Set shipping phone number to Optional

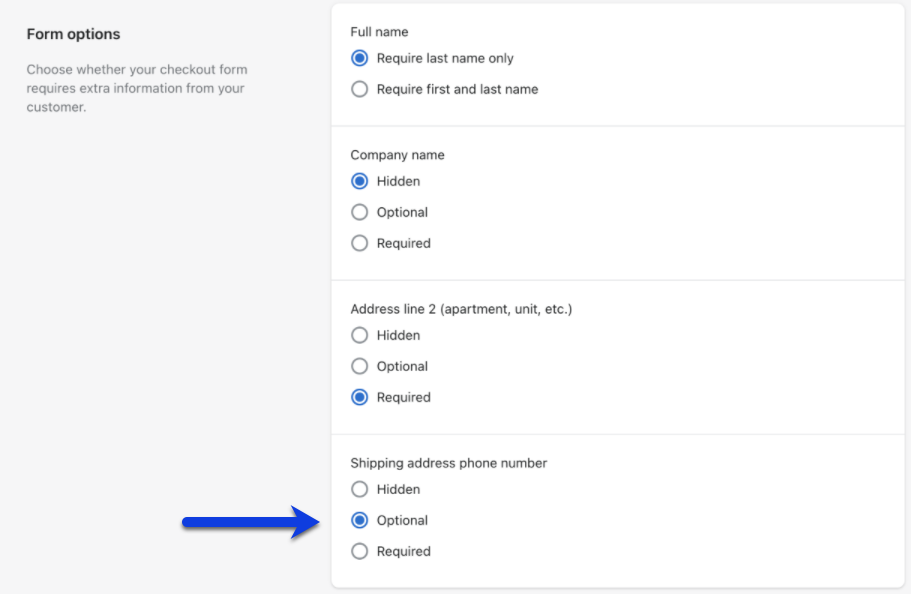point(360,520)
